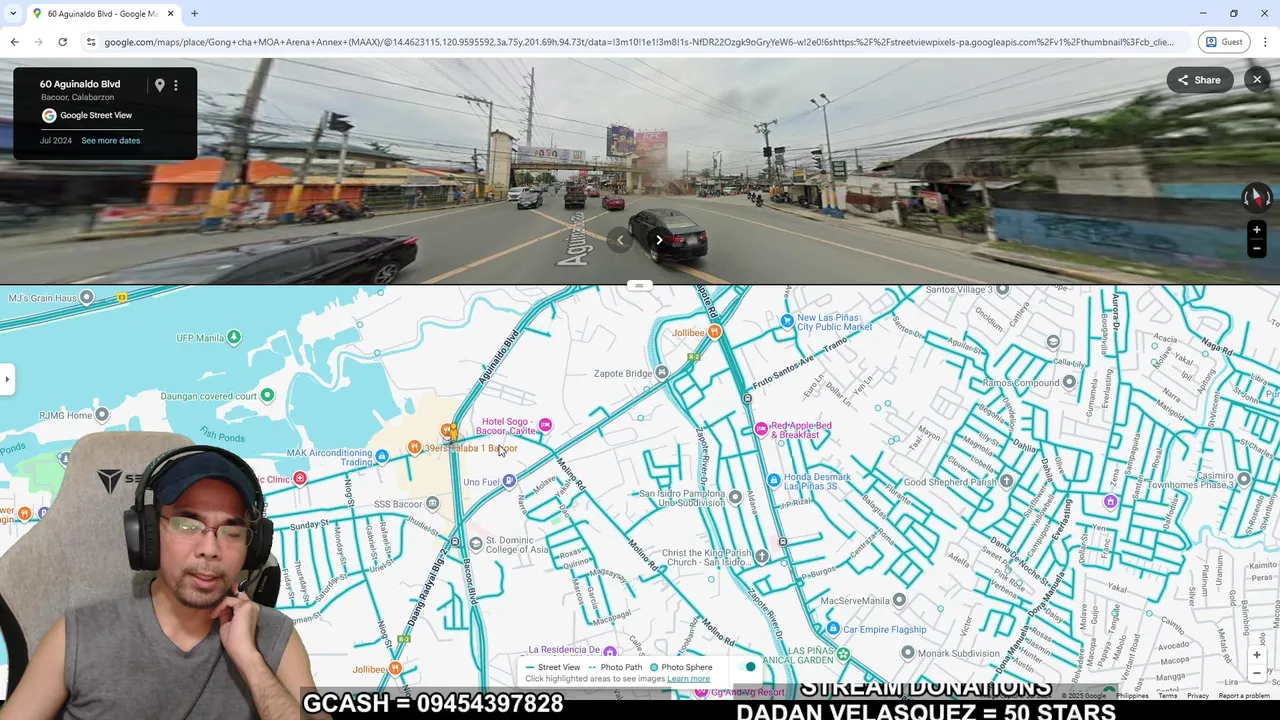Toggle the Street View layer switch off
This screenshot has height=720, width=1280.
pyautogui.click(x=746, y=667)
